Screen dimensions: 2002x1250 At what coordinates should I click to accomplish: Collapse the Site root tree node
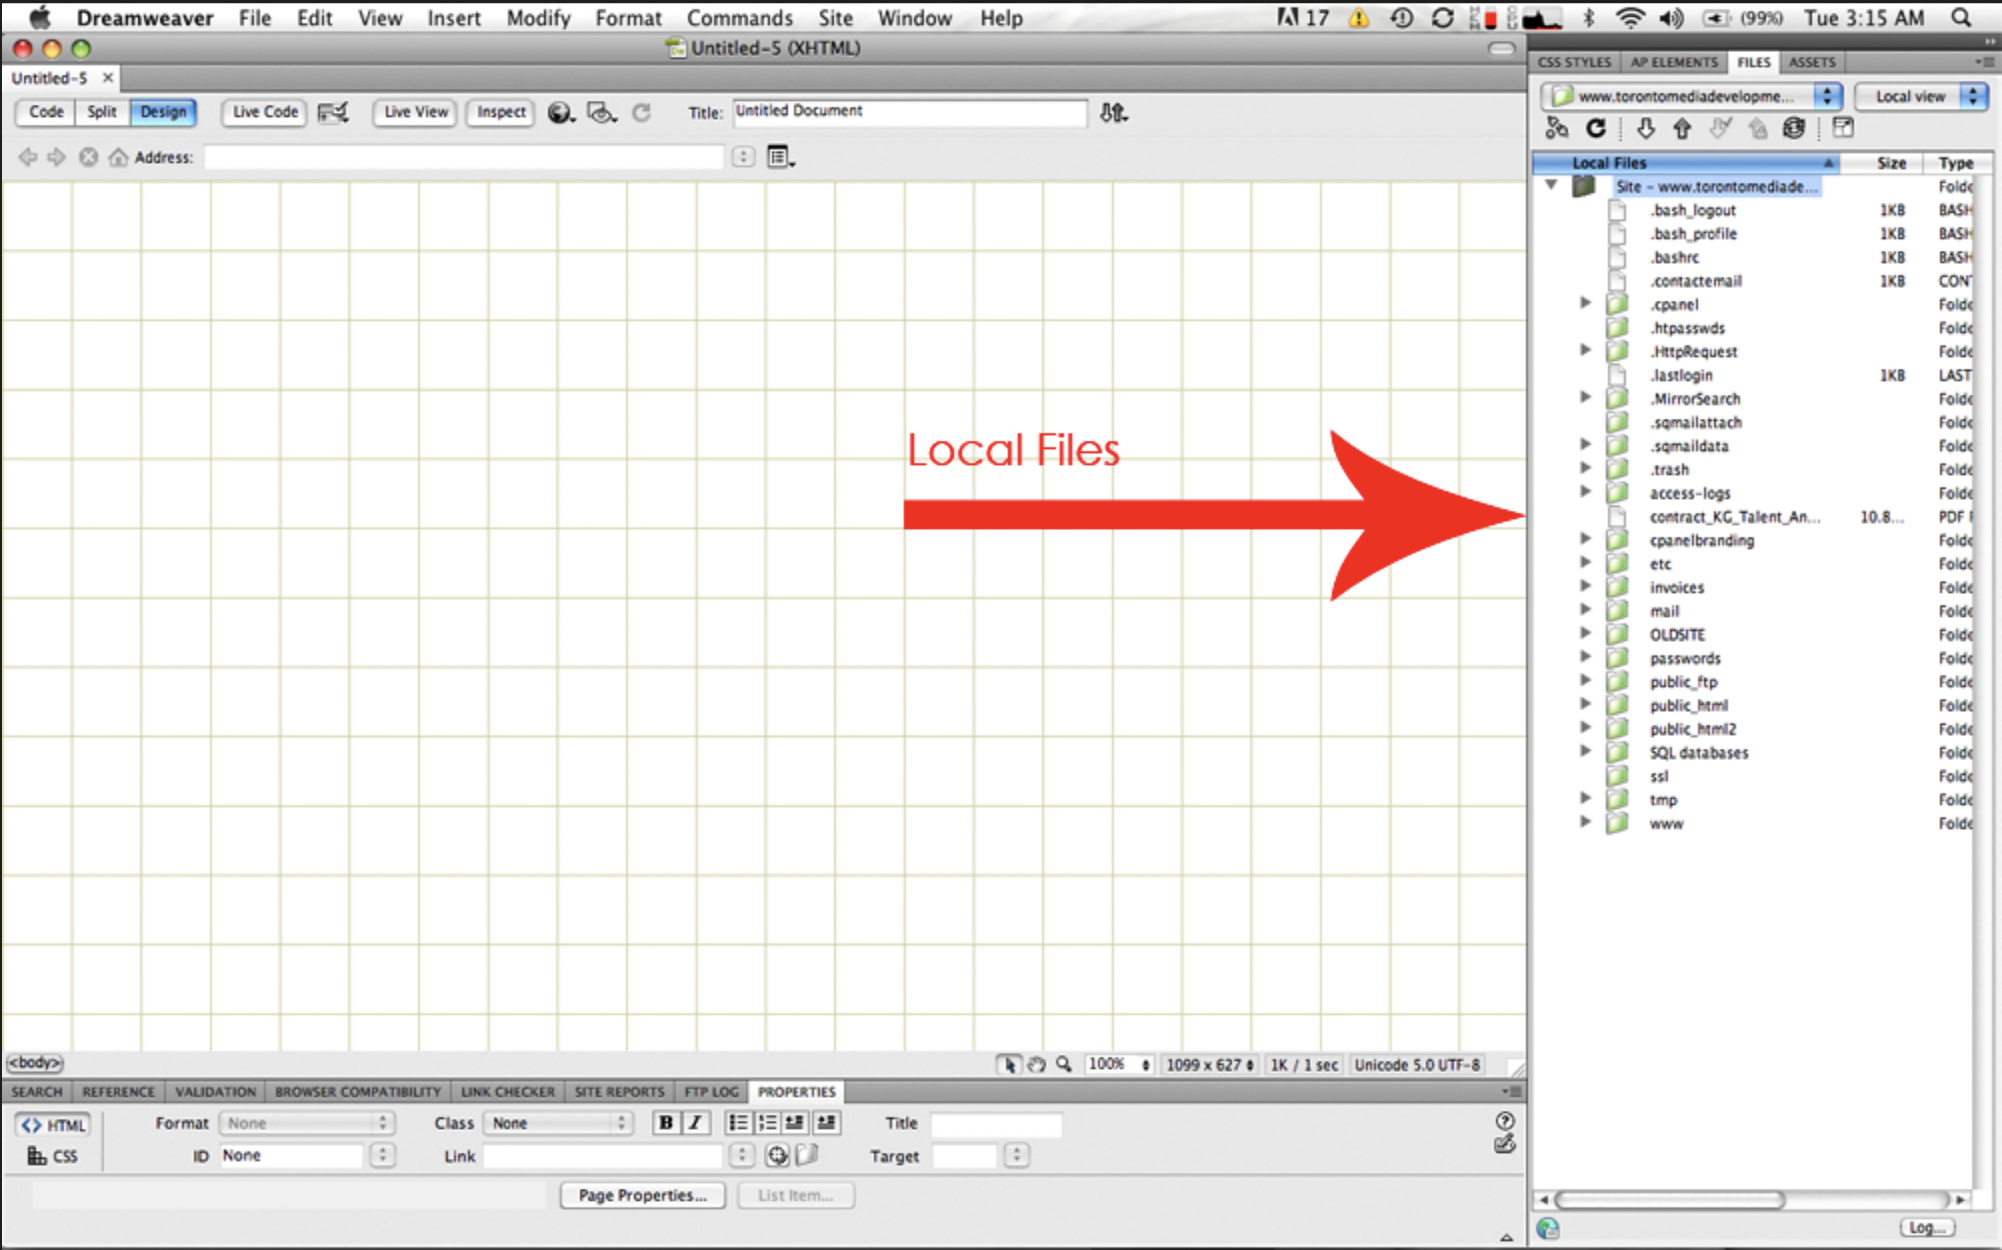(x=1551, y=185)
